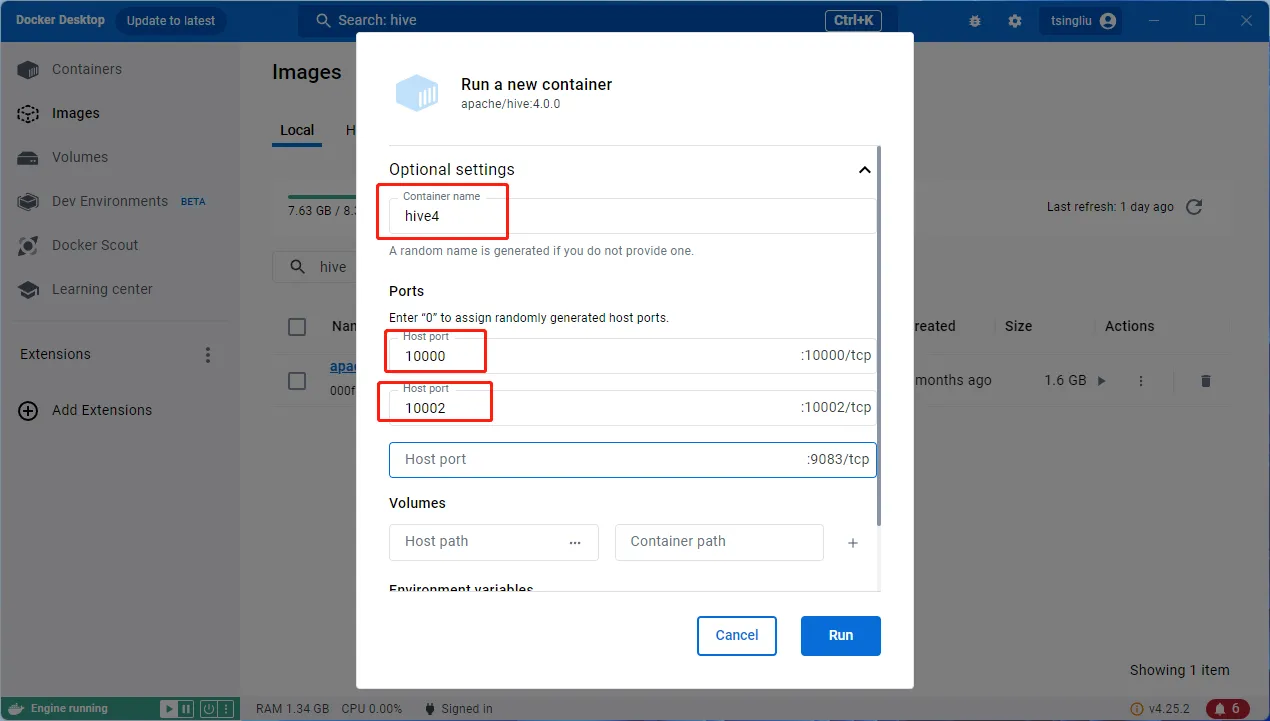Screen dimensions: 1270x721
Task: Click the RAM 1.34 GB status text
Action: point(292,709)
